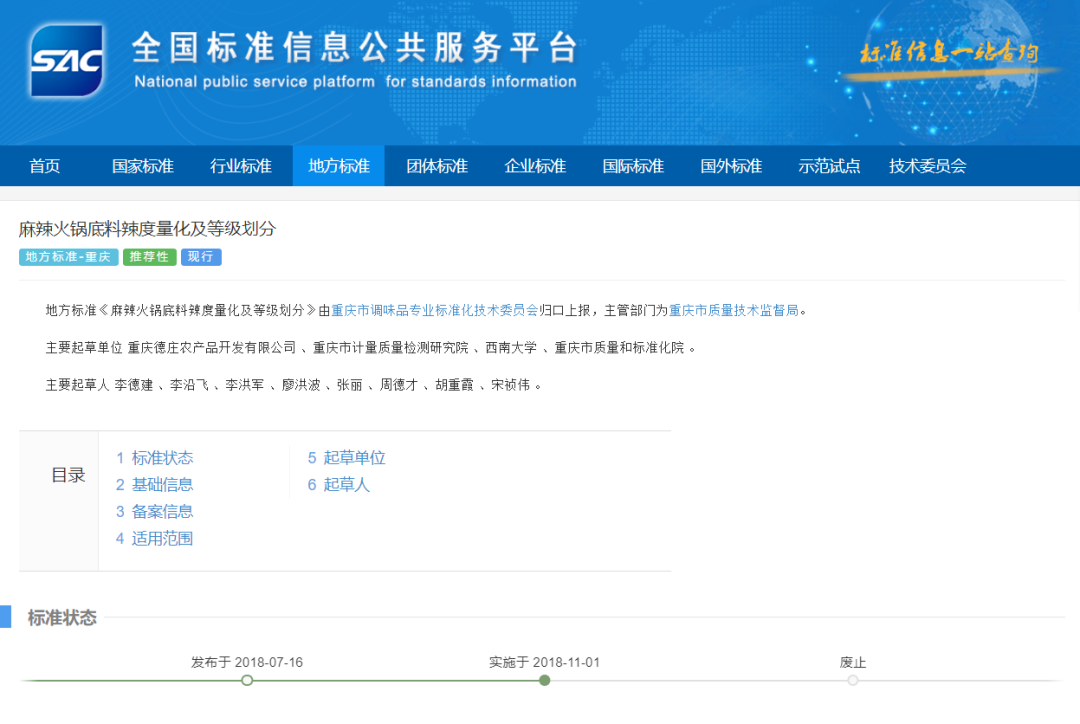Open the 技术委员会 menu item
Screen dimensions: 1080x724
[927, 166]
